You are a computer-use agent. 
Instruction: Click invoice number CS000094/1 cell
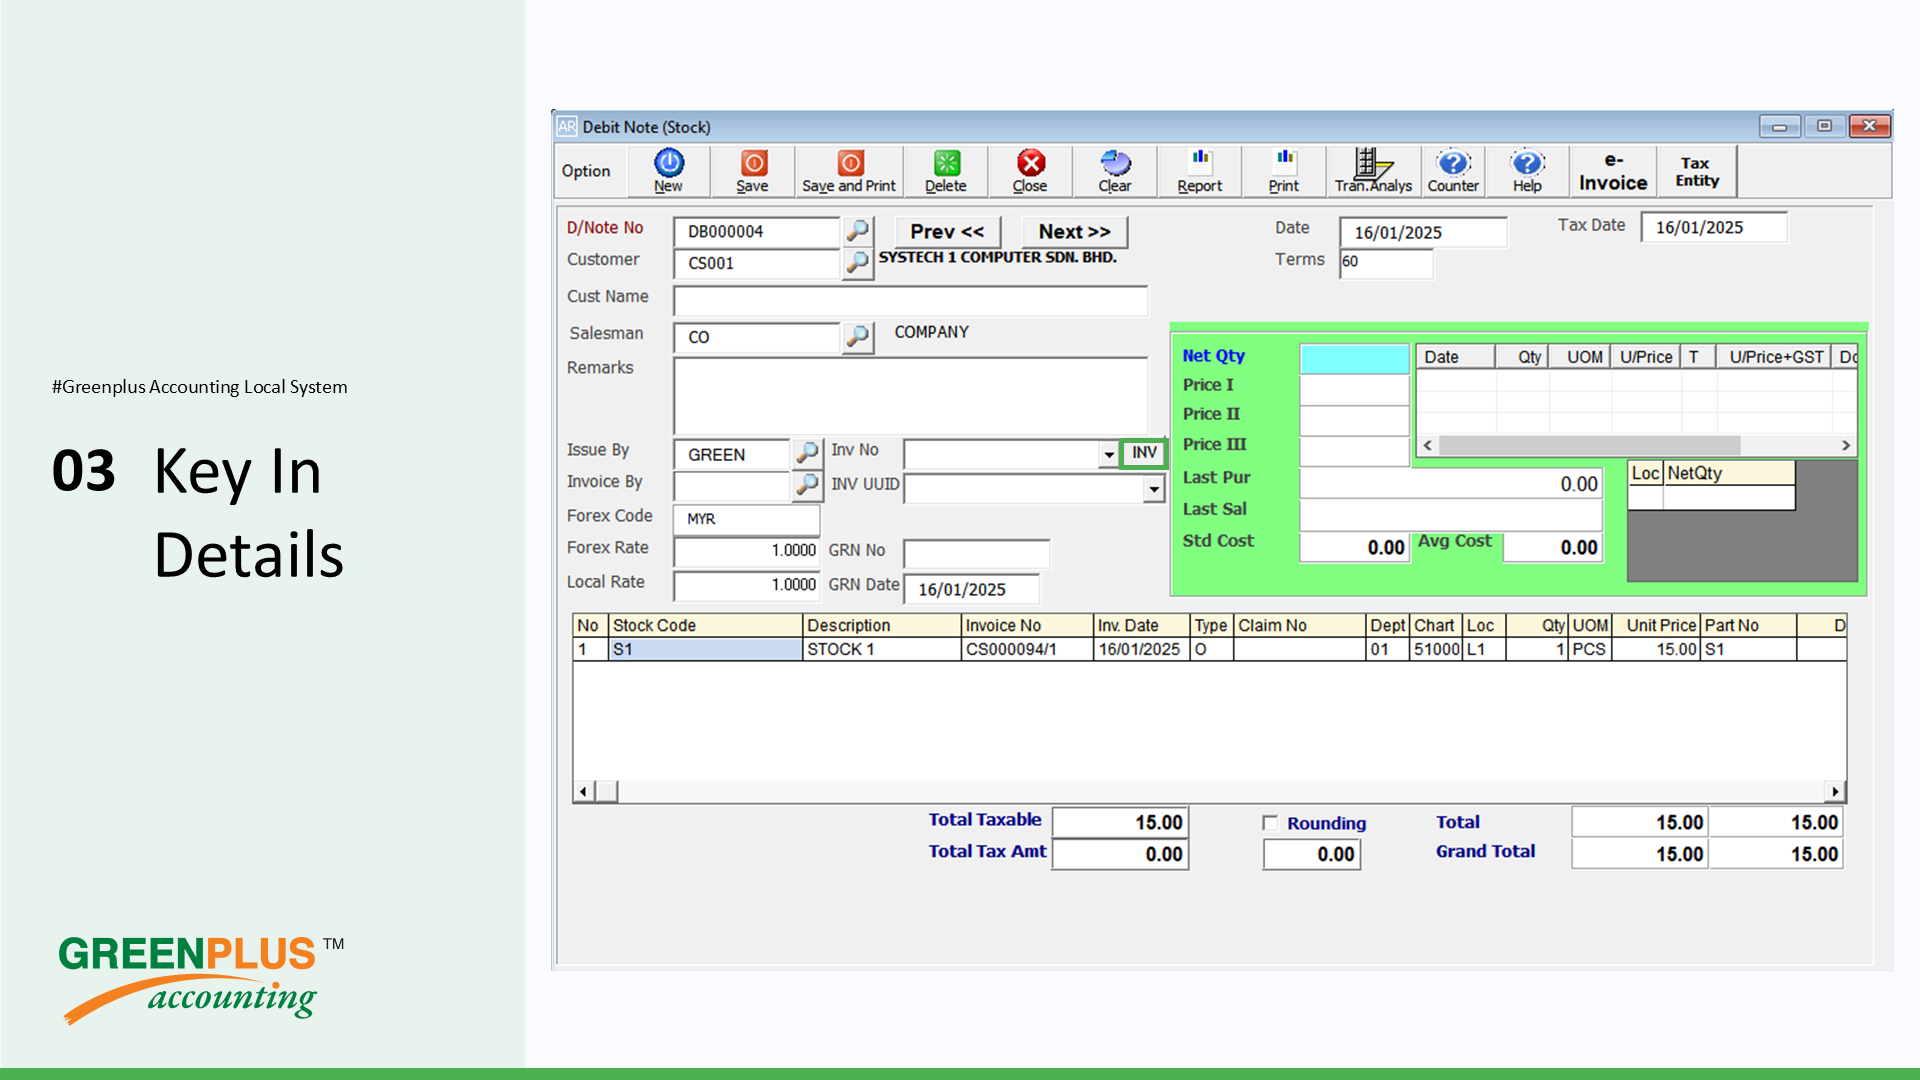pos(1027,649)
